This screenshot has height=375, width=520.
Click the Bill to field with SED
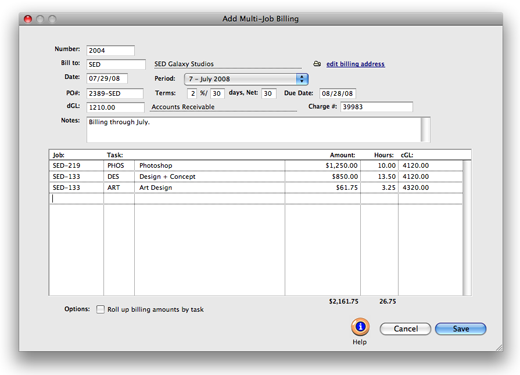[116, 65]
